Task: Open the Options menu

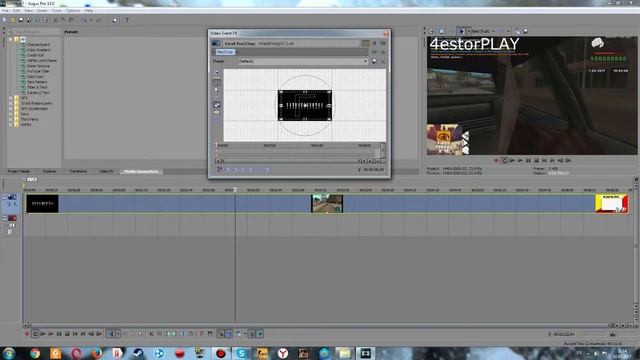Action: [x=73, y=11]
